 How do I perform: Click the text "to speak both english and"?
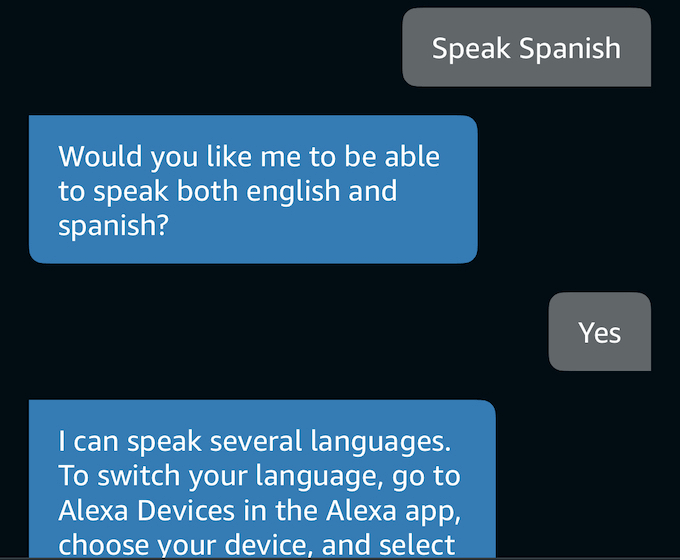[x=228, y=191]
